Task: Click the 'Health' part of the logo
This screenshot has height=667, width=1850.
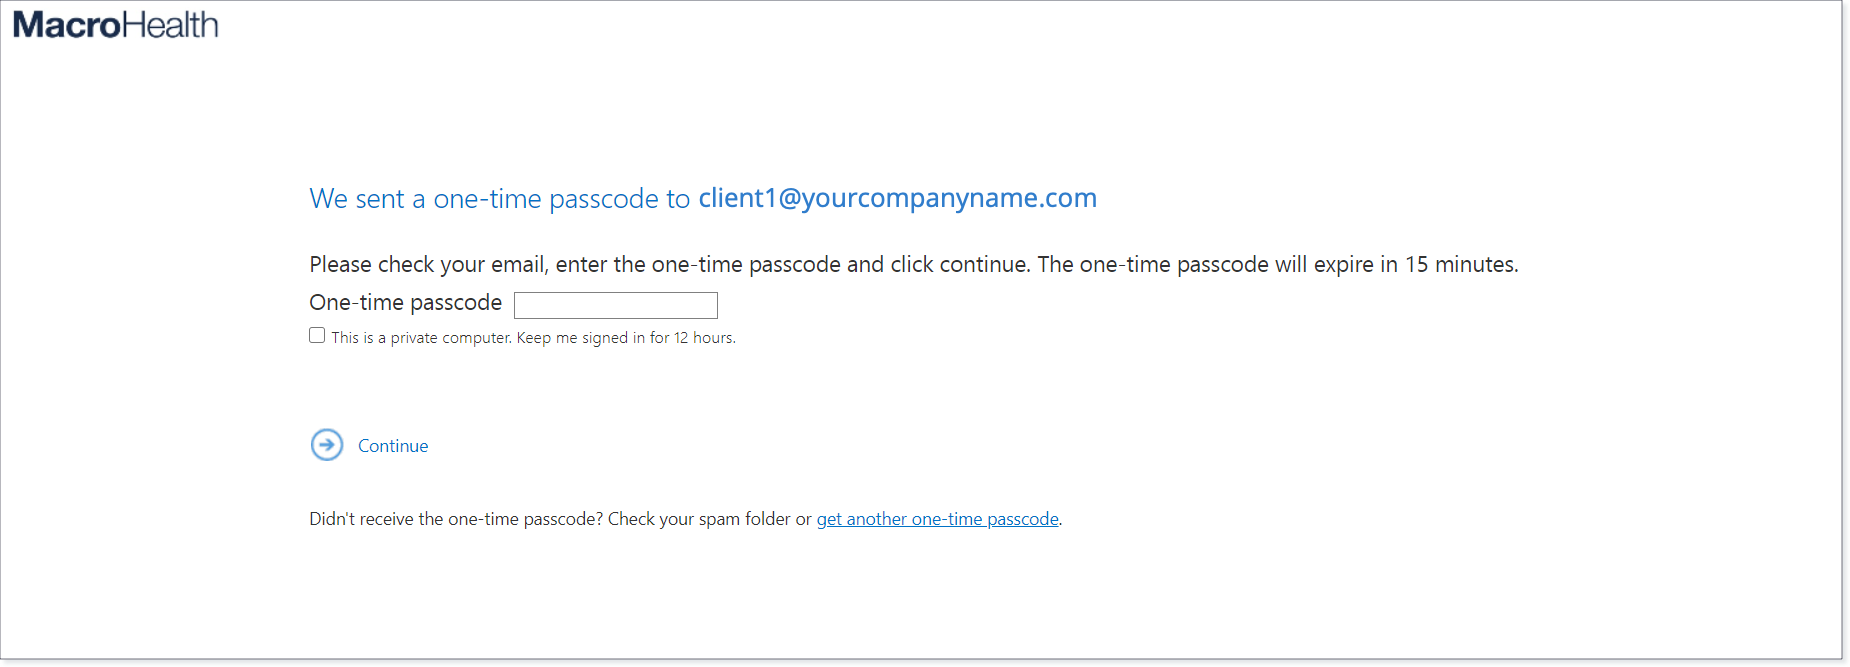Action: click(x=170, y=25)
